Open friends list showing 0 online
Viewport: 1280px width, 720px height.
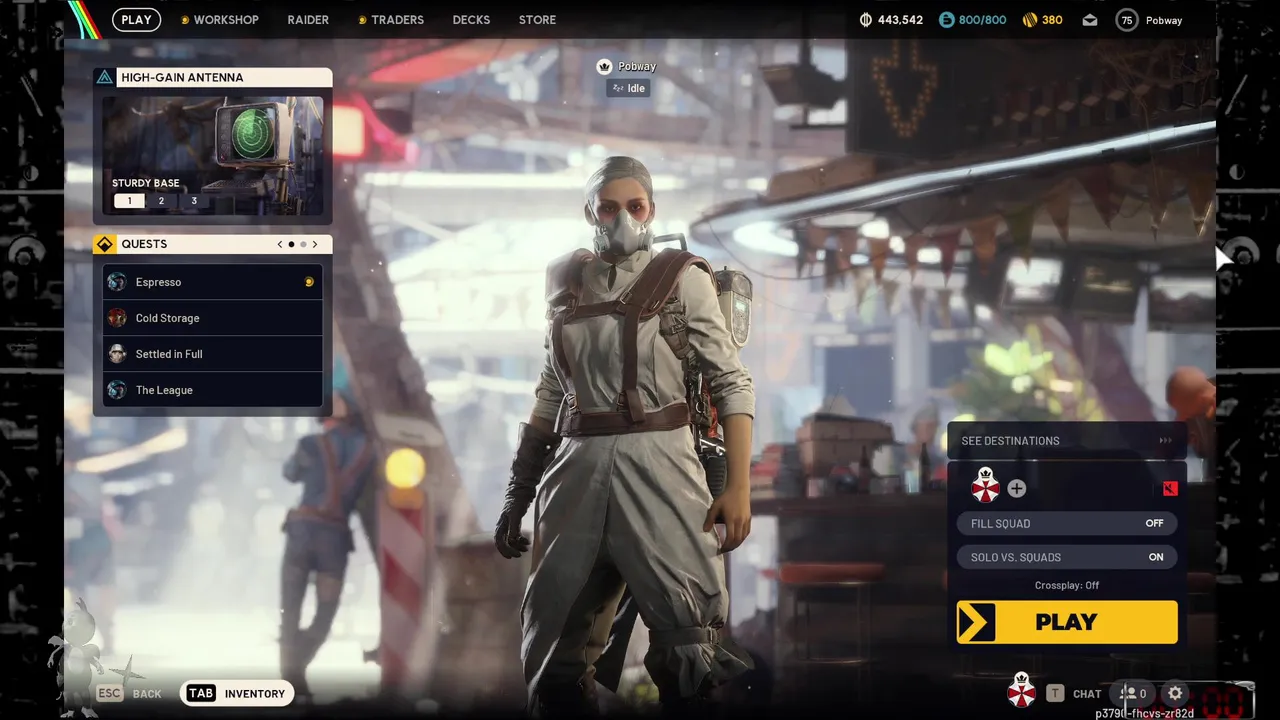click(1133, 693)
